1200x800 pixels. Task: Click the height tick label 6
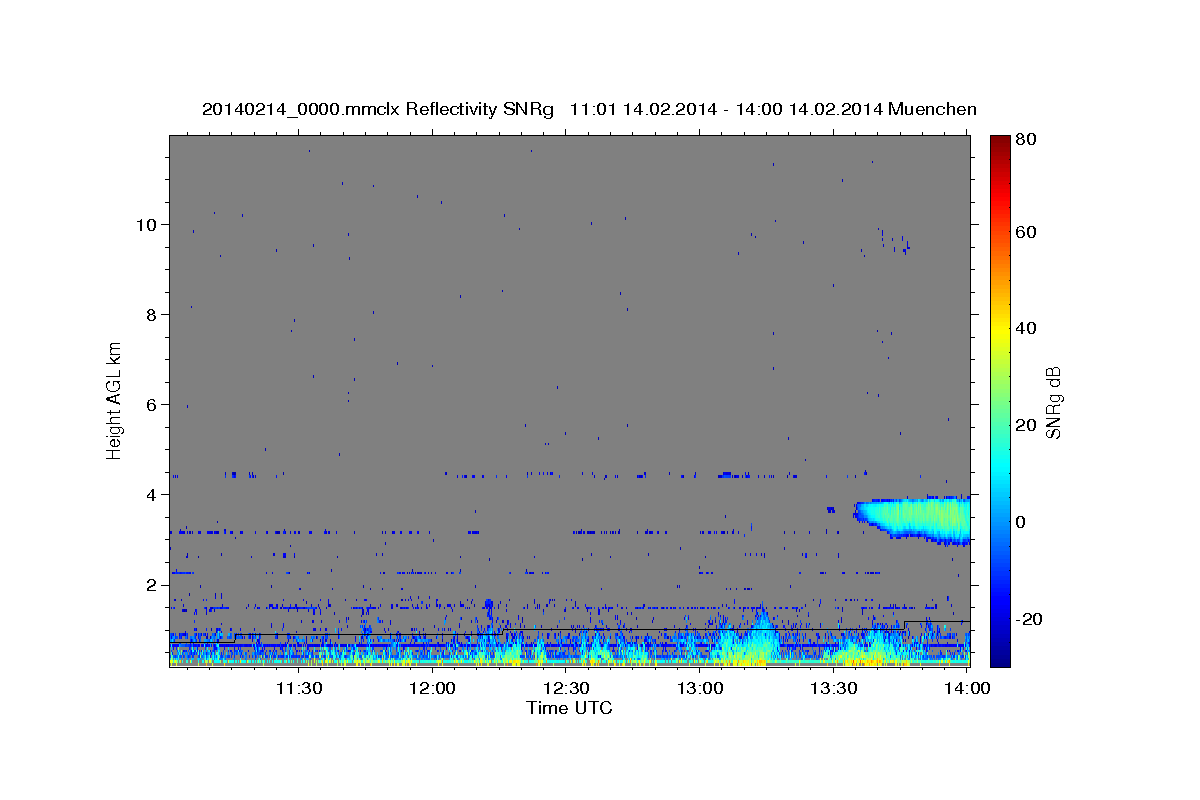pyautogui.click(x=151, y=404)
